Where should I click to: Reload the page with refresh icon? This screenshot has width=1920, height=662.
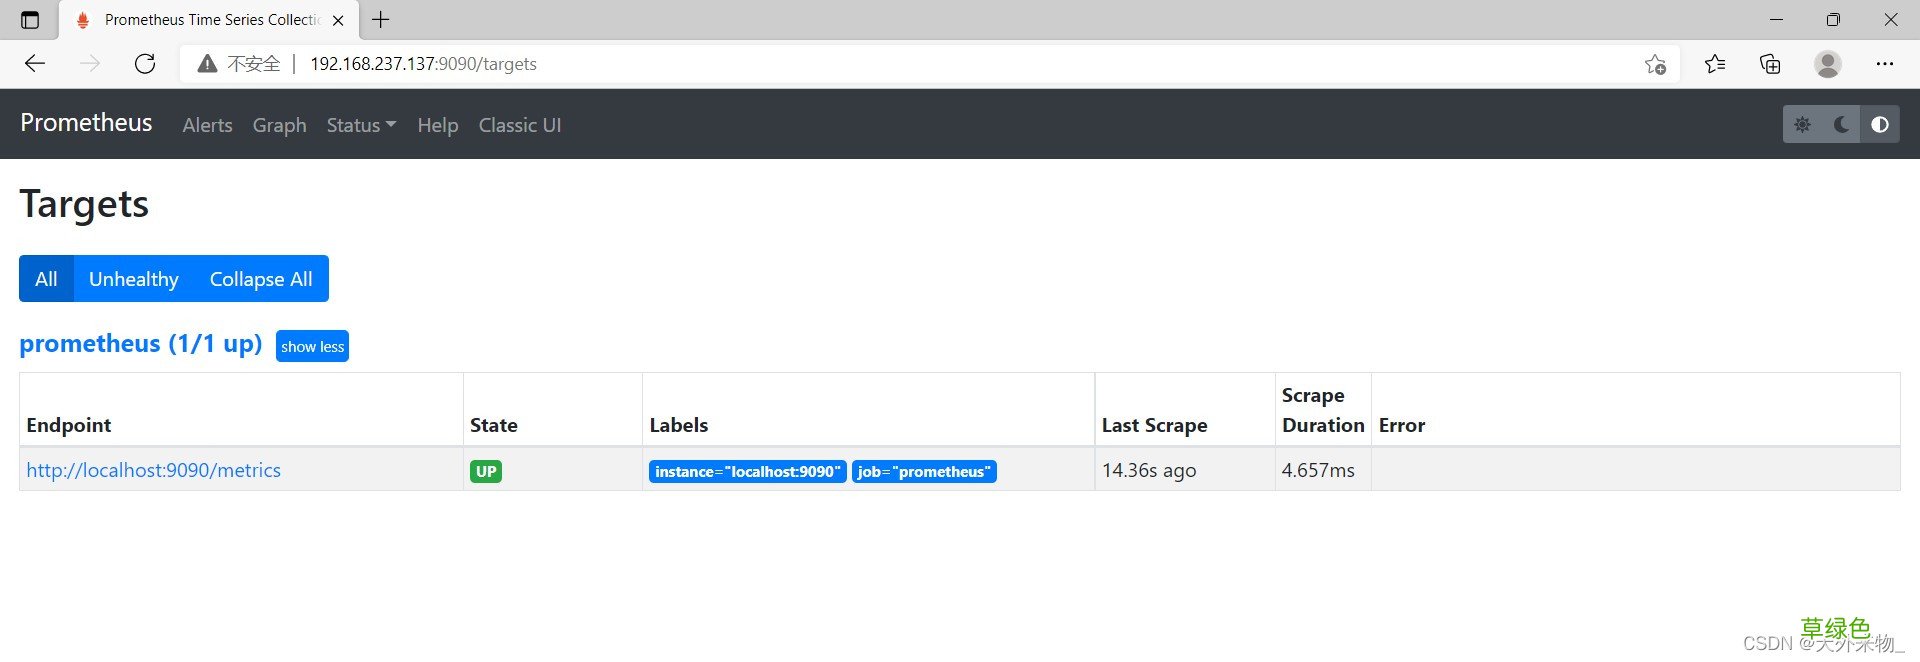[x=145, y=64]
